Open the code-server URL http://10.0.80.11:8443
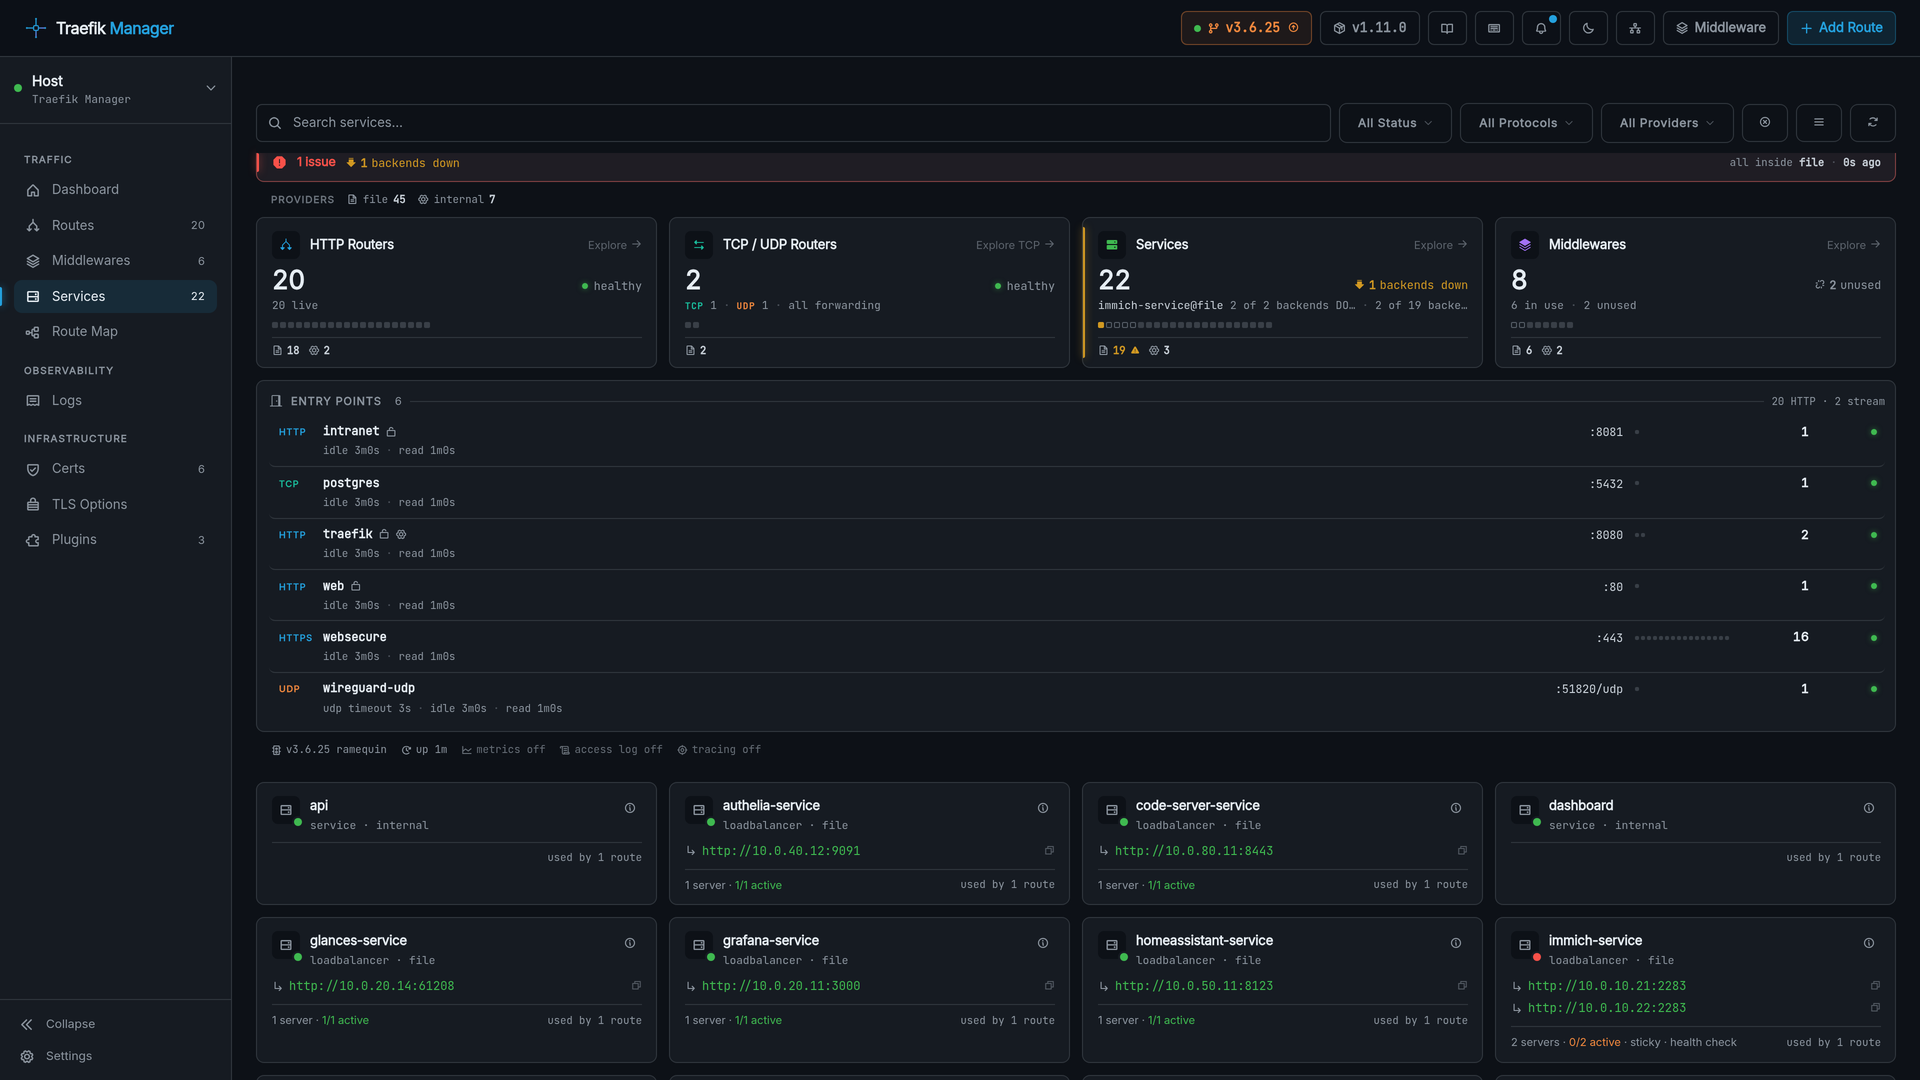The image size is (1920, 1080). [x=1194, y=851]
